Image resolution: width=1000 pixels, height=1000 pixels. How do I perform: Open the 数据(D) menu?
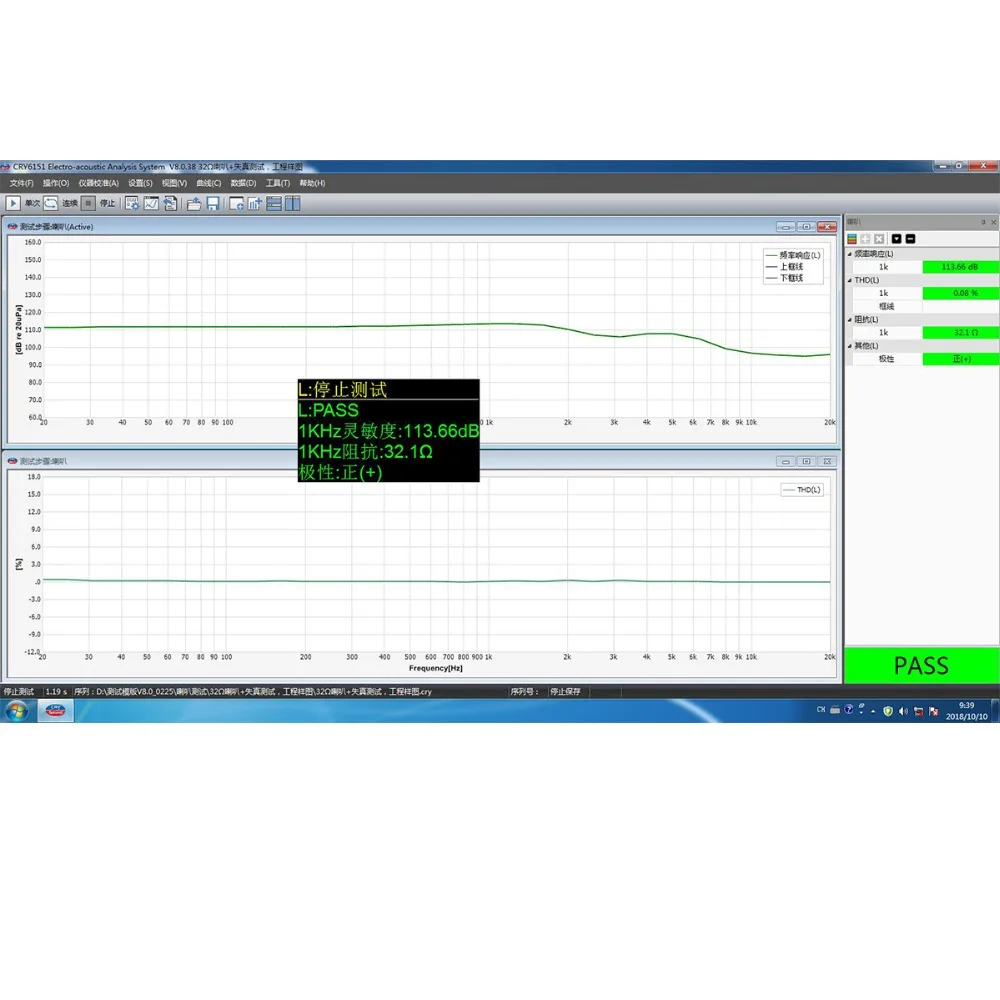click(243, 183)
